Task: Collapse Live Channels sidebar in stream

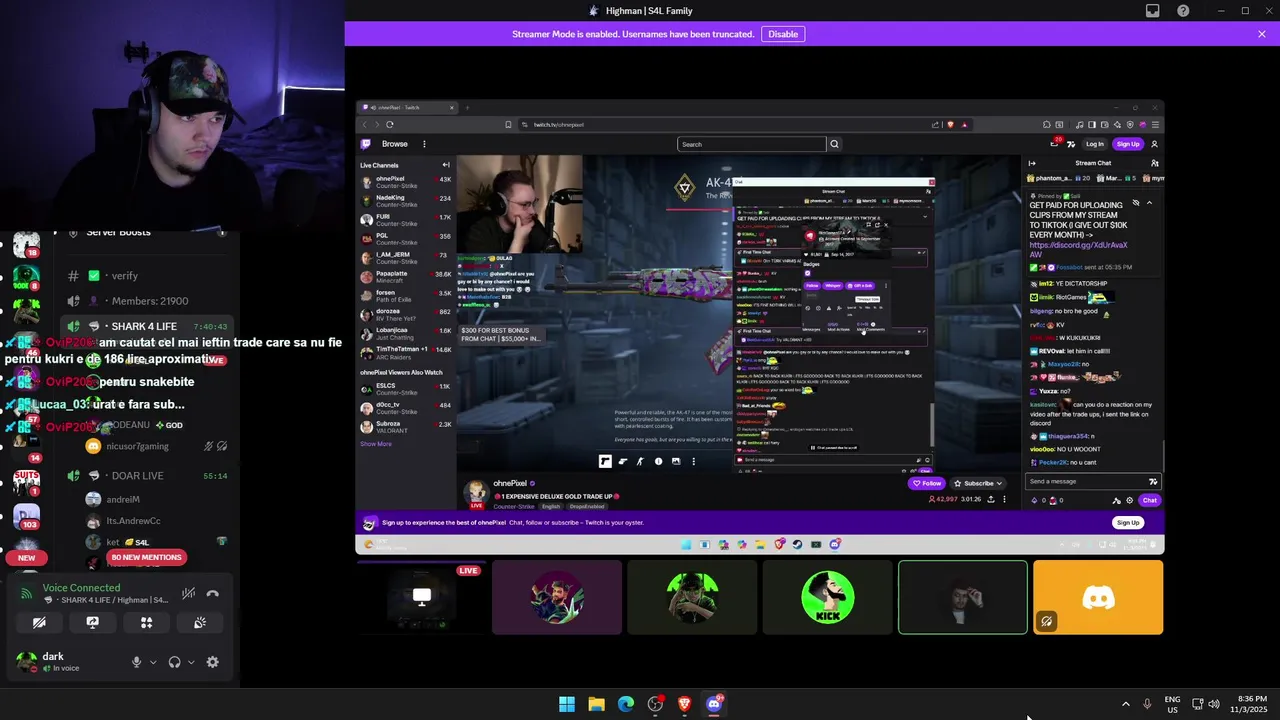Action: tap(446, 165)
